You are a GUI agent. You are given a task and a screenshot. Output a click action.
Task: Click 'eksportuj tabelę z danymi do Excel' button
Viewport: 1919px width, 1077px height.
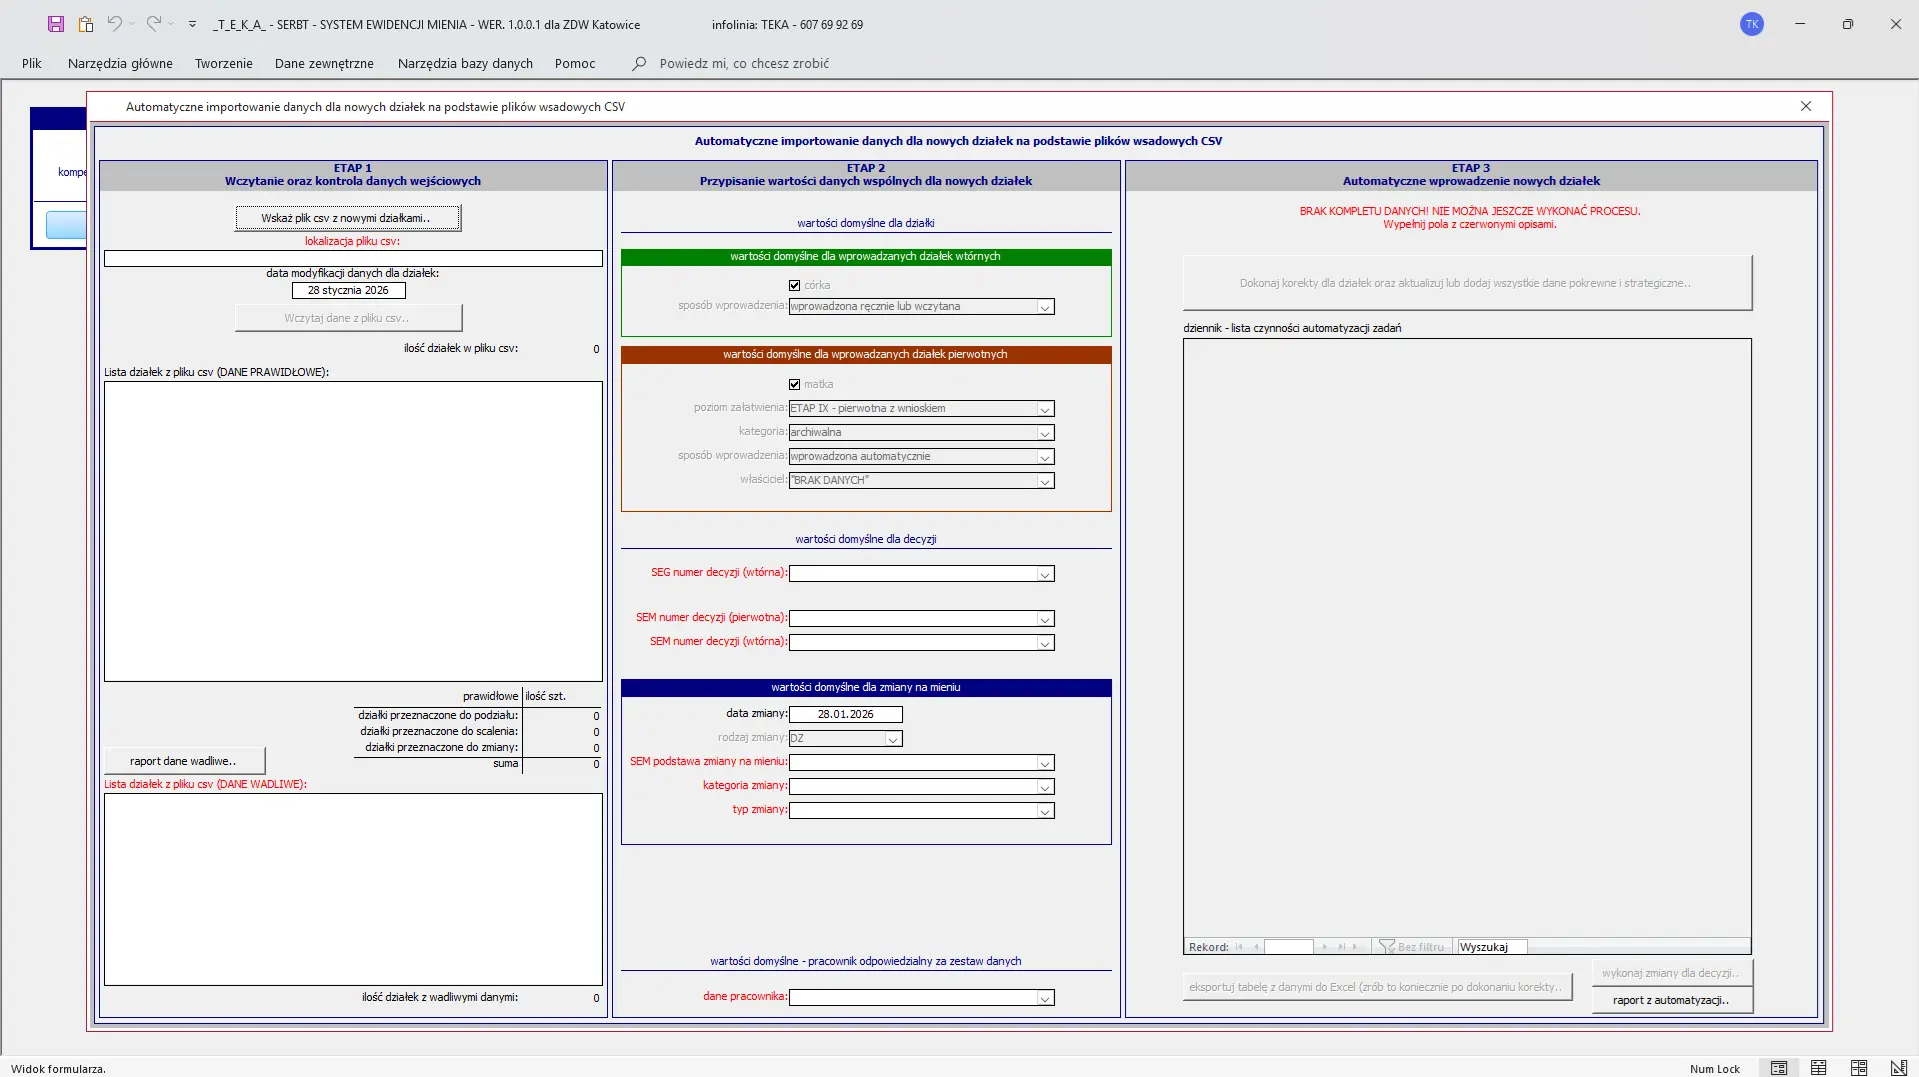pyautogui.click(x=1377, y=987)
